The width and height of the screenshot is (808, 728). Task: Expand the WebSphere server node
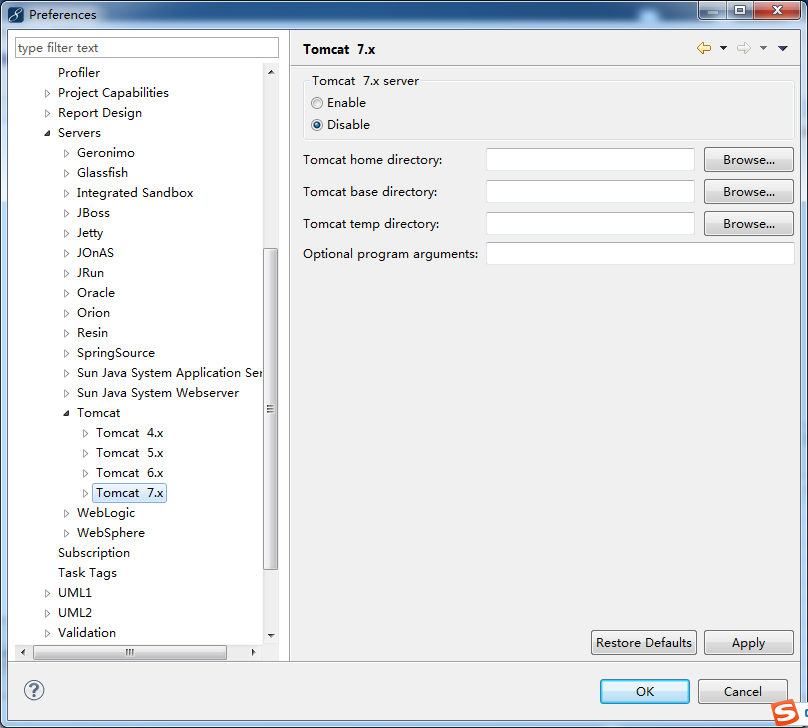tap(66, 533)
